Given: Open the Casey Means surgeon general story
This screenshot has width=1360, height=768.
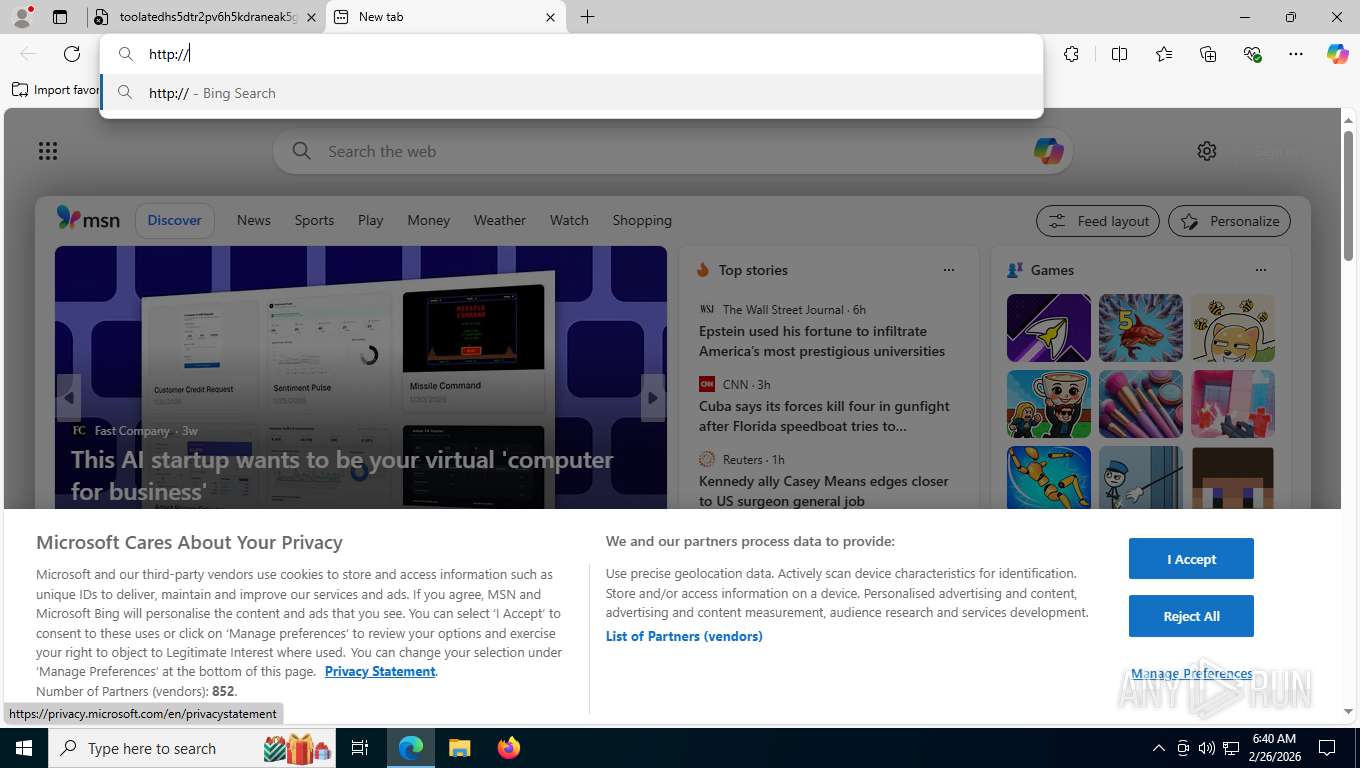Looking at the screenshot, I should [824, 491].
